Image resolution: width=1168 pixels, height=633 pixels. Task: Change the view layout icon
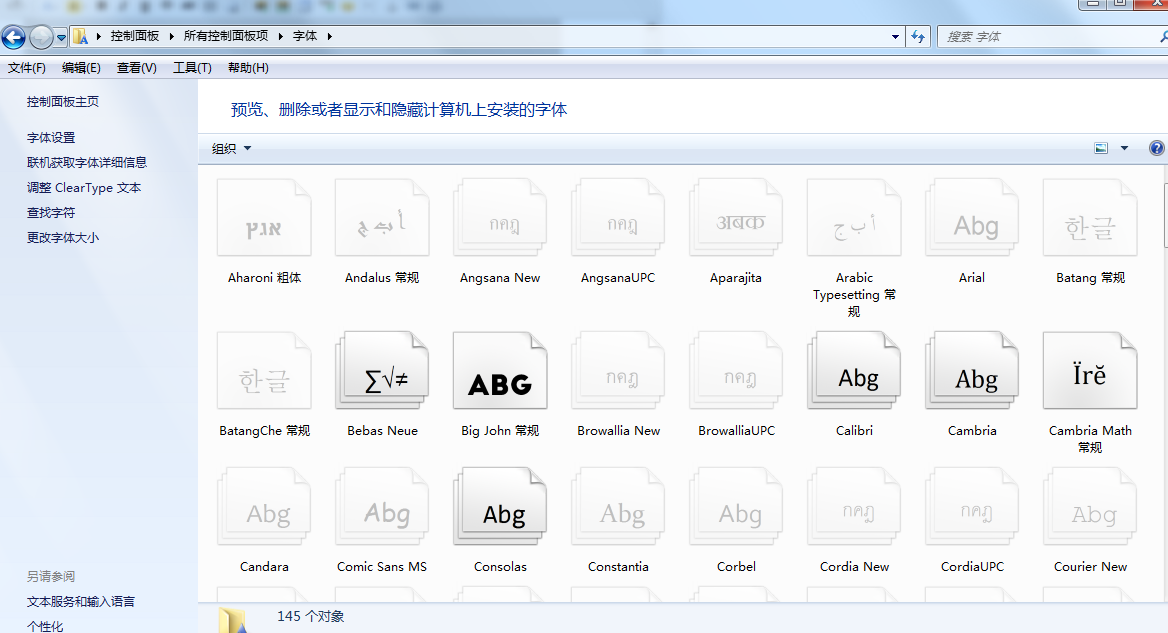[x=1101, y=148]
